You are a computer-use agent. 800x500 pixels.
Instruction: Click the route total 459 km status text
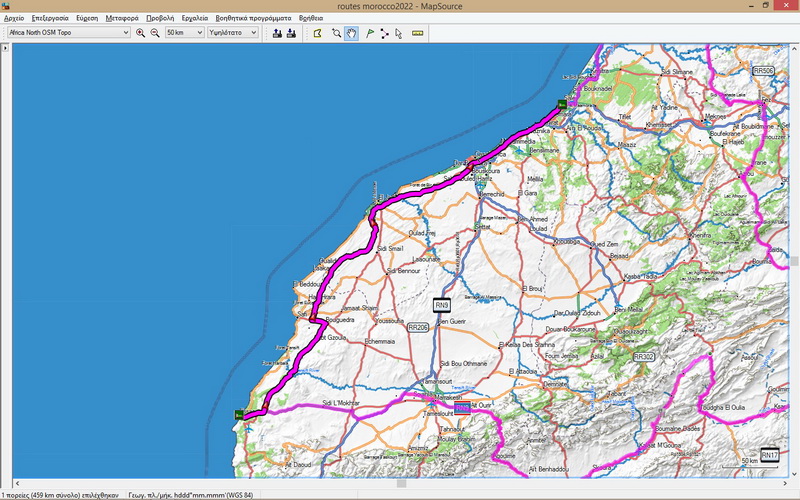60,495
